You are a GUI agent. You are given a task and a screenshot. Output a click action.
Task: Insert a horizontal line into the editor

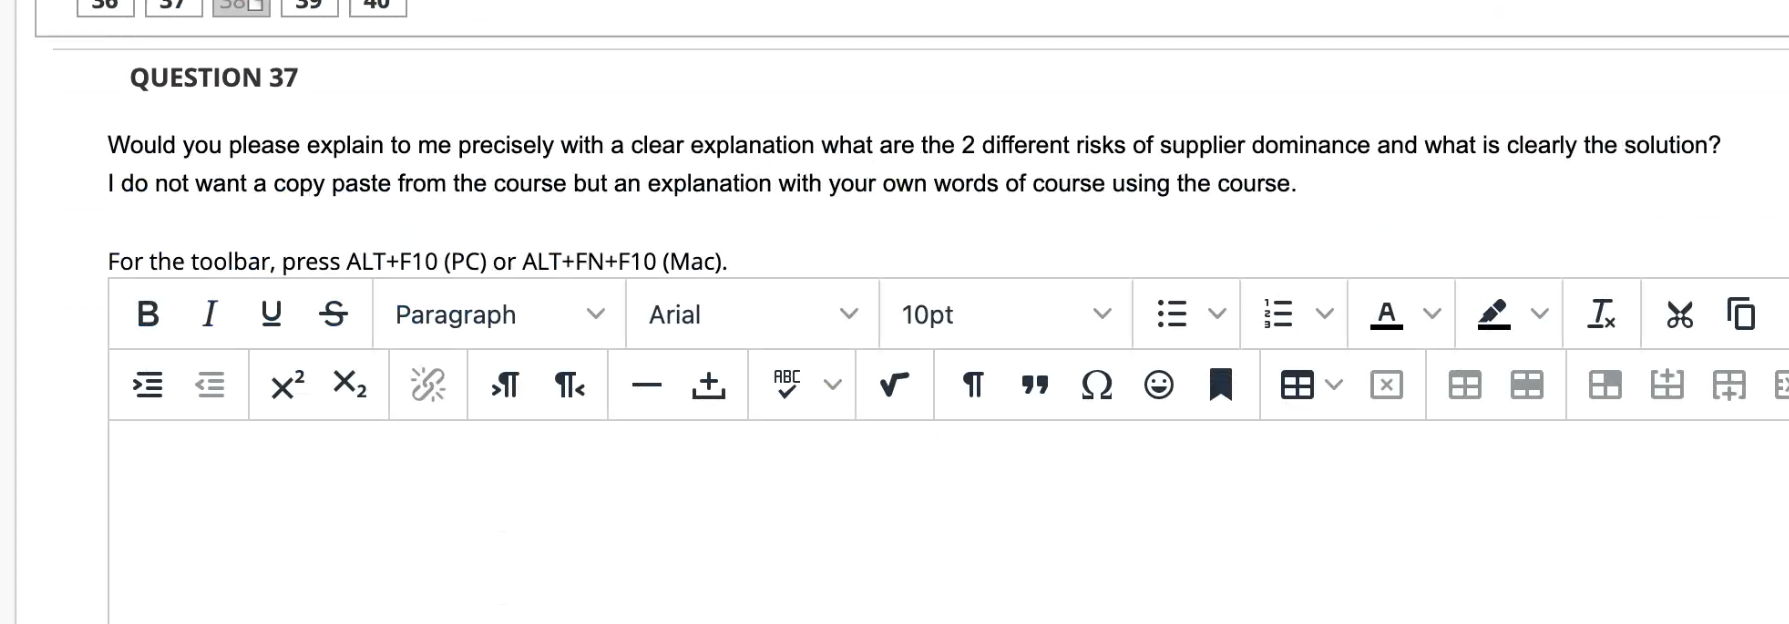(646, 384)
